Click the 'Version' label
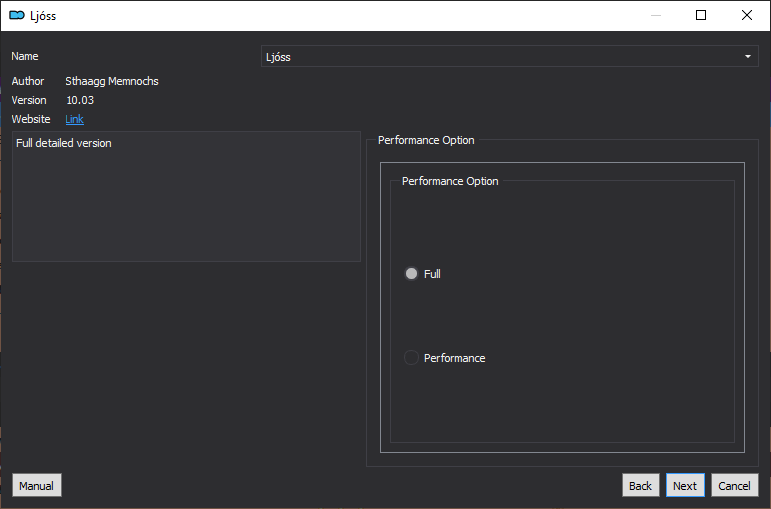The width and height of the screenshot is (771, 509). 29,100
